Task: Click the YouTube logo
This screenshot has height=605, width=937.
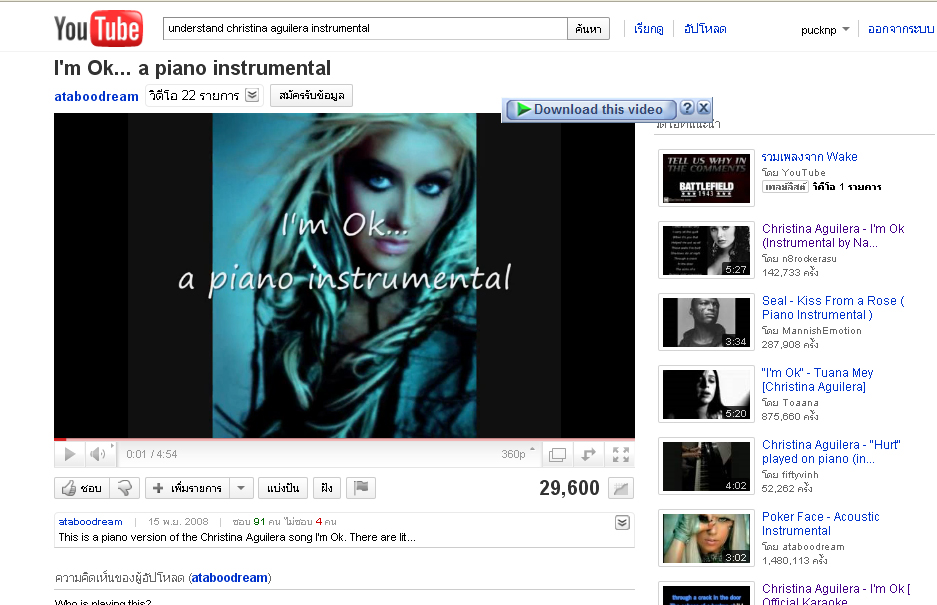Action: coord(99,28)
